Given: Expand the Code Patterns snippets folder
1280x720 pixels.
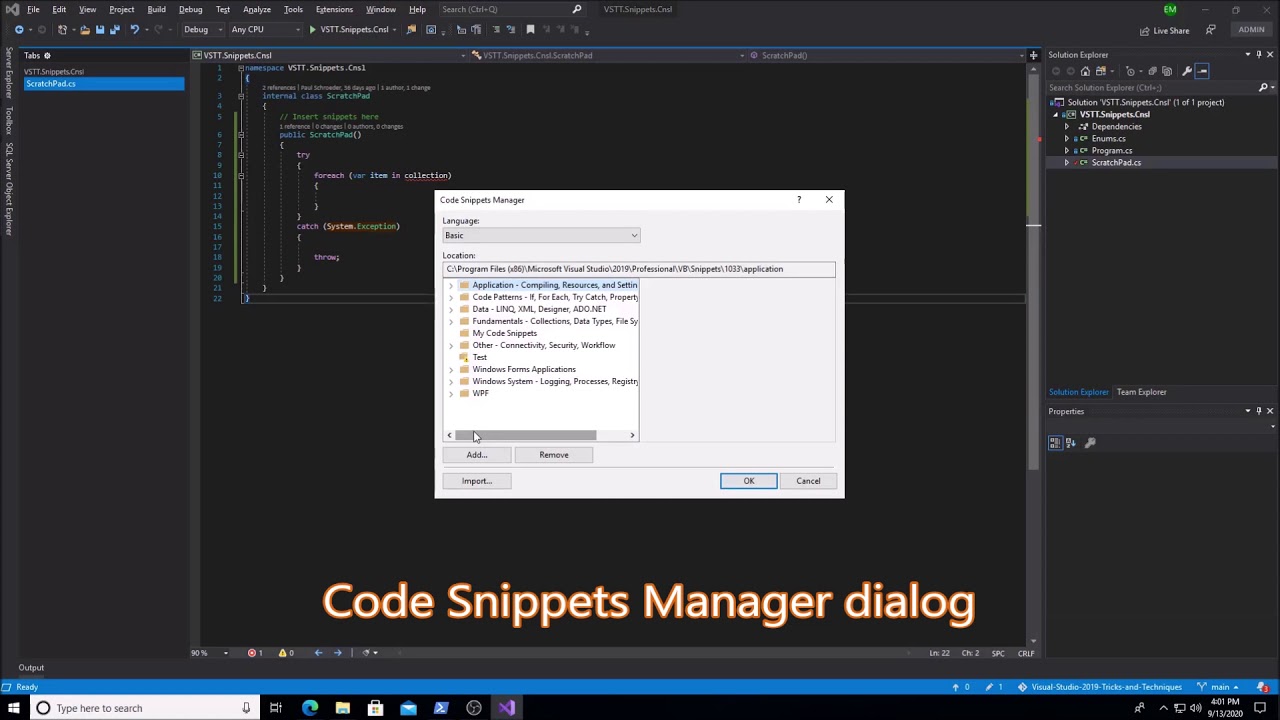Looking at the screenshot, I should click(x=450, y=297).
